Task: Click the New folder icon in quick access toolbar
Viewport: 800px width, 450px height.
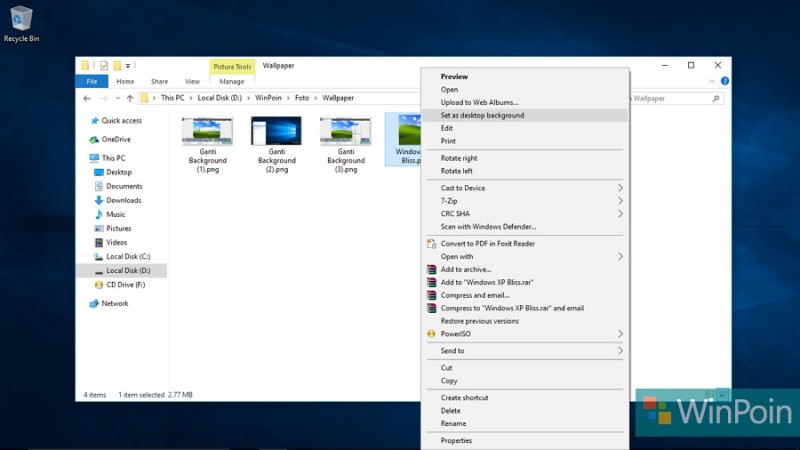Action: pos(117,65)
